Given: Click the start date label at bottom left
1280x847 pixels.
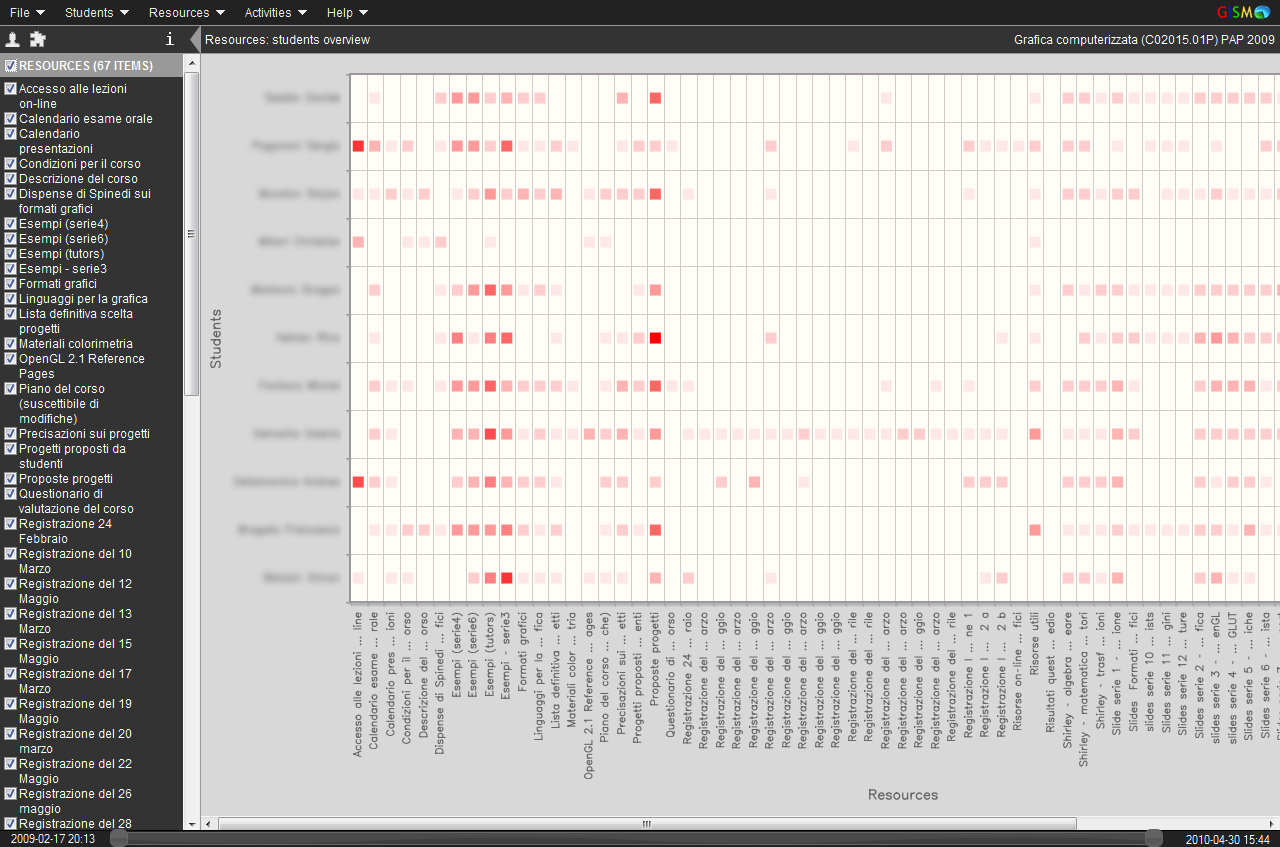Looking at the screenshot, I should coord(53,838).
